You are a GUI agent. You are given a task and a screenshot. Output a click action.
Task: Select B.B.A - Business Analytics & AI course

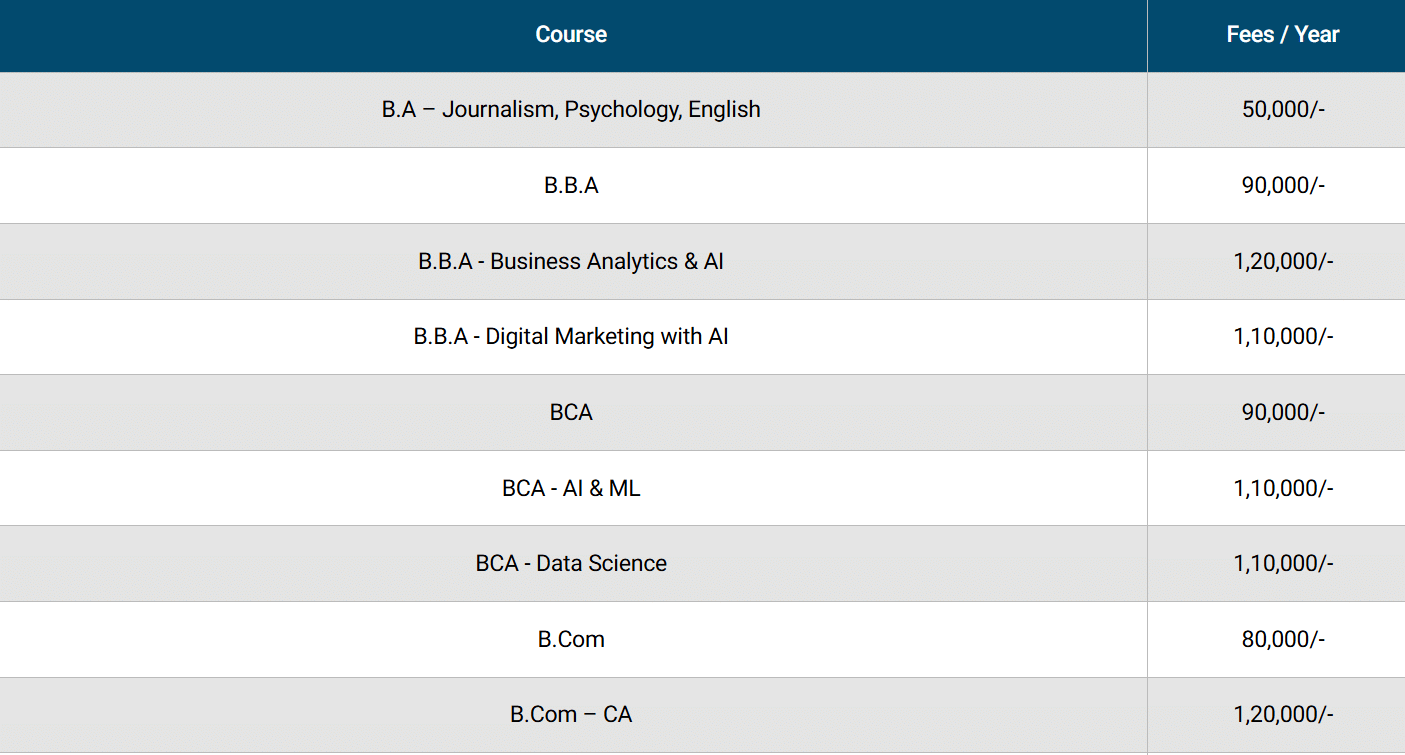[x=571, y=262]
